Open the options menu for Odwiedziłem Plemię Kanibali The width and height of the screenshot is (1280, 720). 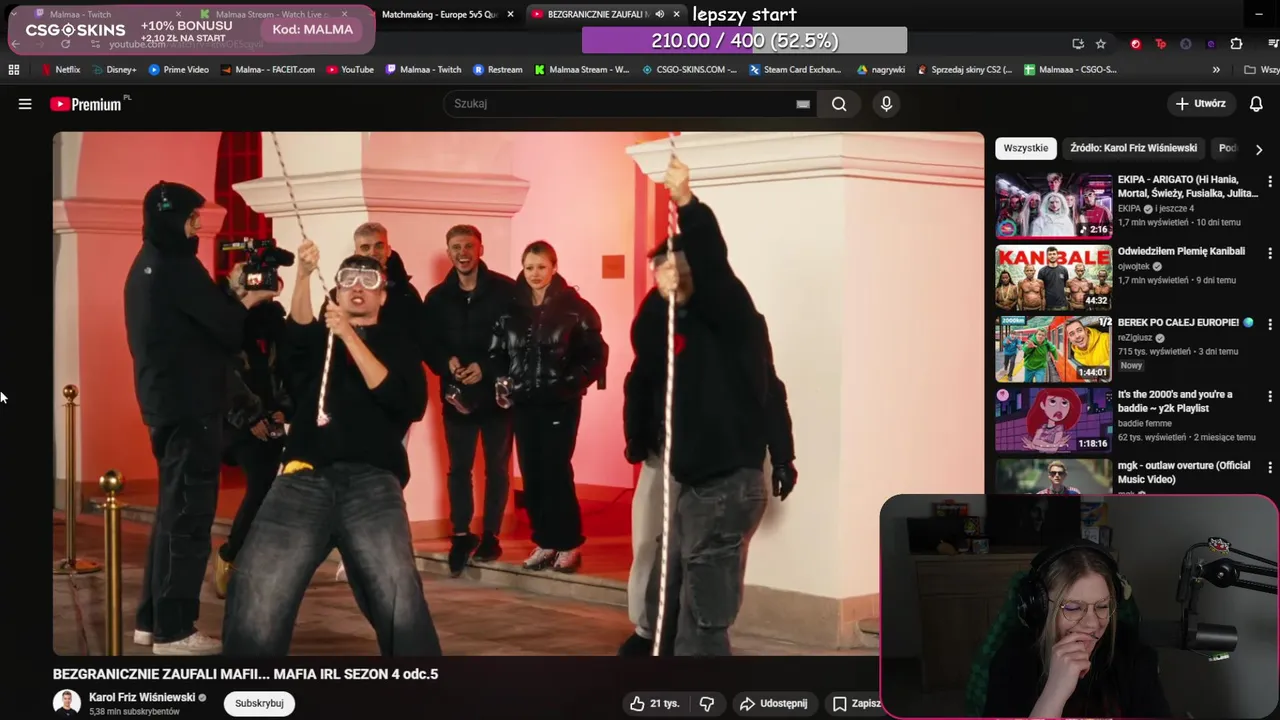pyautogui.click(x=1270, y=253)
